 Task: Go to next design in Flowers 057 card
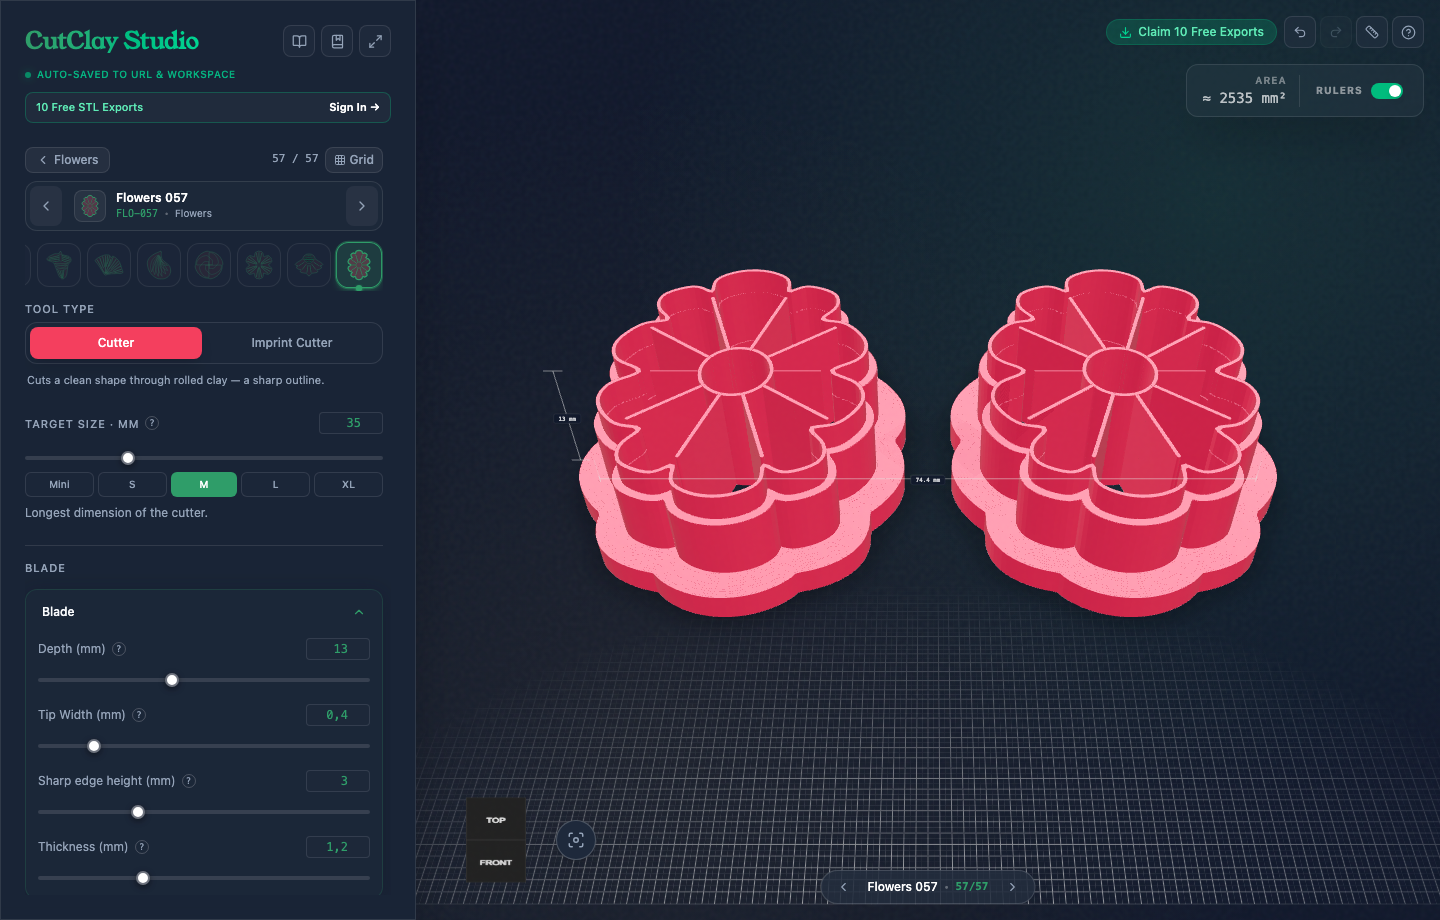[x=362, y=206]
